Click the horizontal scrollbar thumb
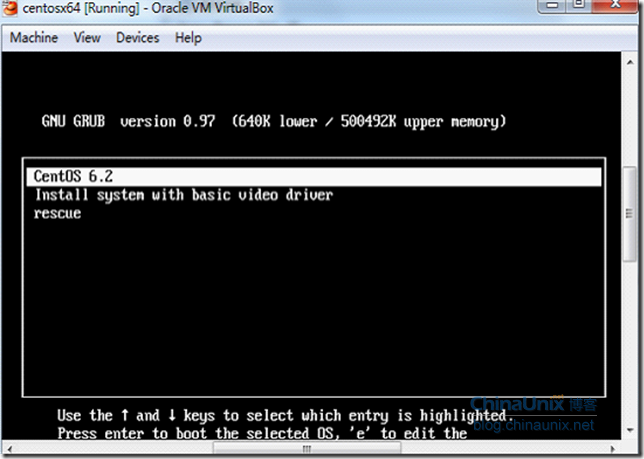Screen dimensions: 644x459 [306, 449]
